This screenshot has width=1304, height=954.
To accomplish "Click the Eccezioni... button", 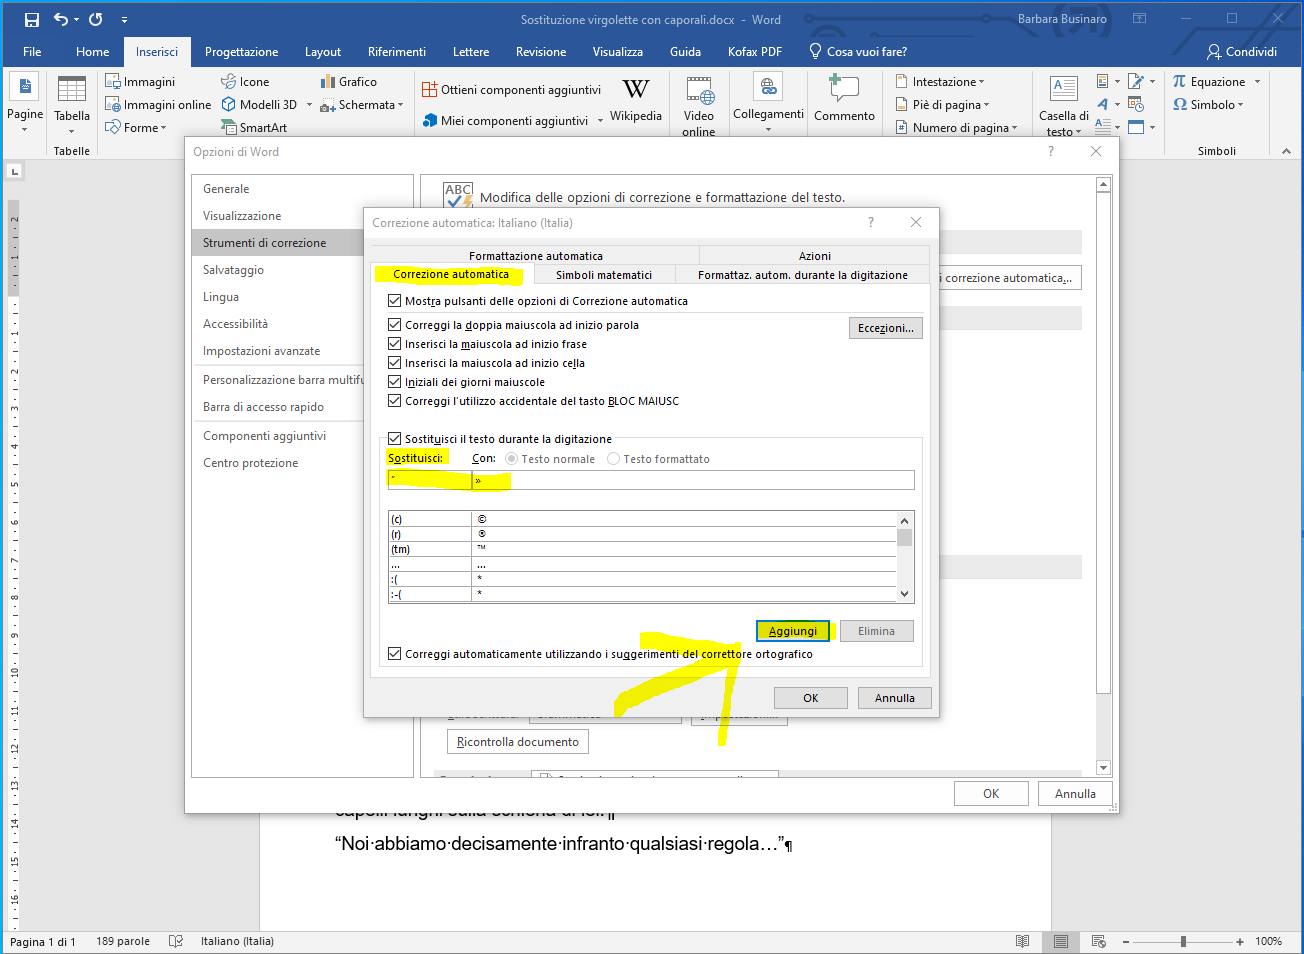I will (x=885, y=328).
